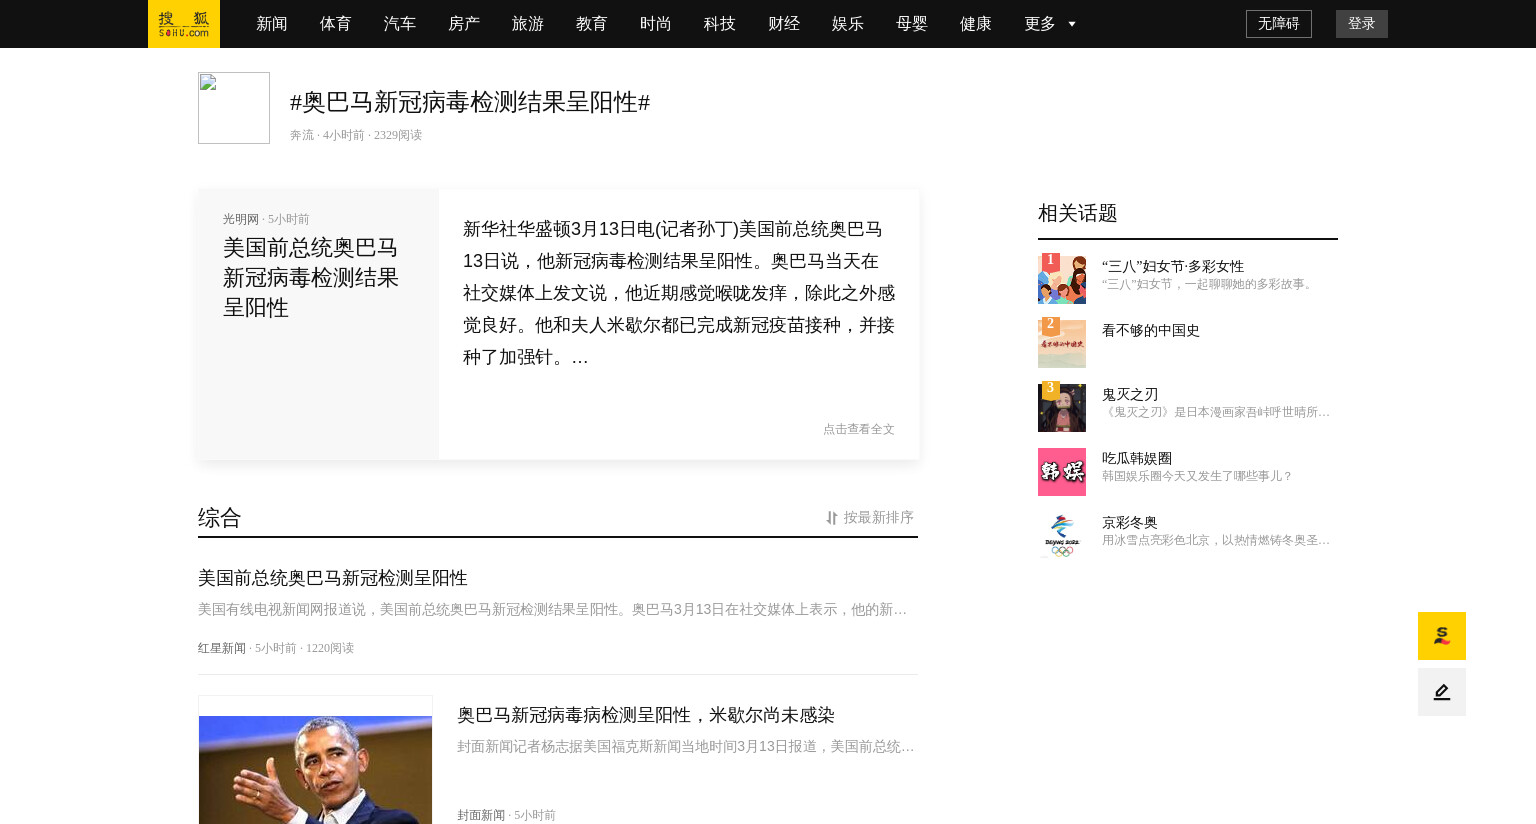Click the yellow Sohu app floating icon
The image size is (1536, 824).
click(x=1441, y=636)
